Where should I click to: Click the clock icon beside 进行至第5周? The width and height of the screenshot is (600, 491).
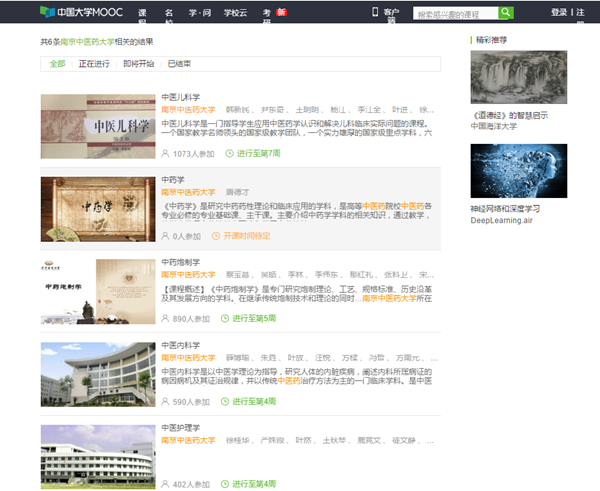click(225, 319)
